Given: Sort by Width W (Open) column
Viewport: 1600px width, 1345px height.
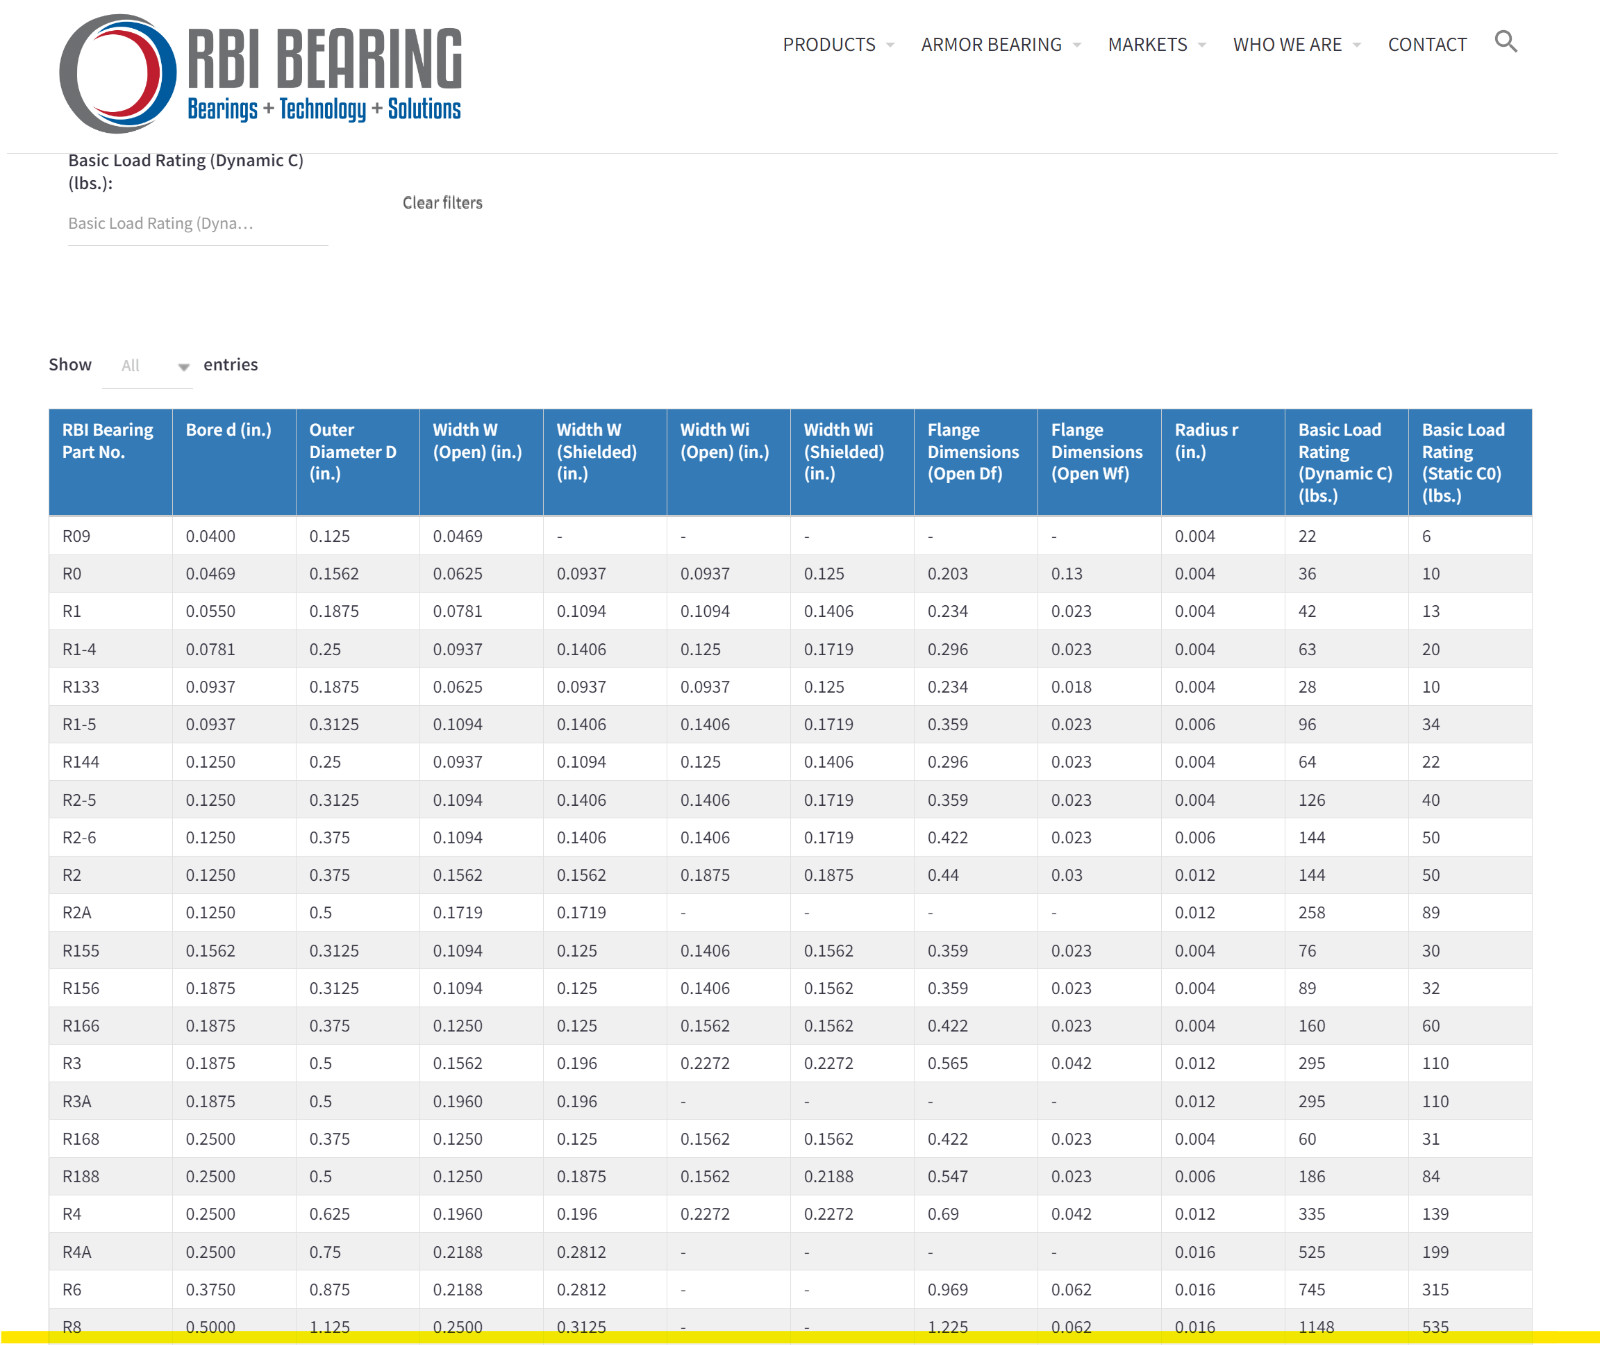Looking at the screenshot, I should (481, 462).
